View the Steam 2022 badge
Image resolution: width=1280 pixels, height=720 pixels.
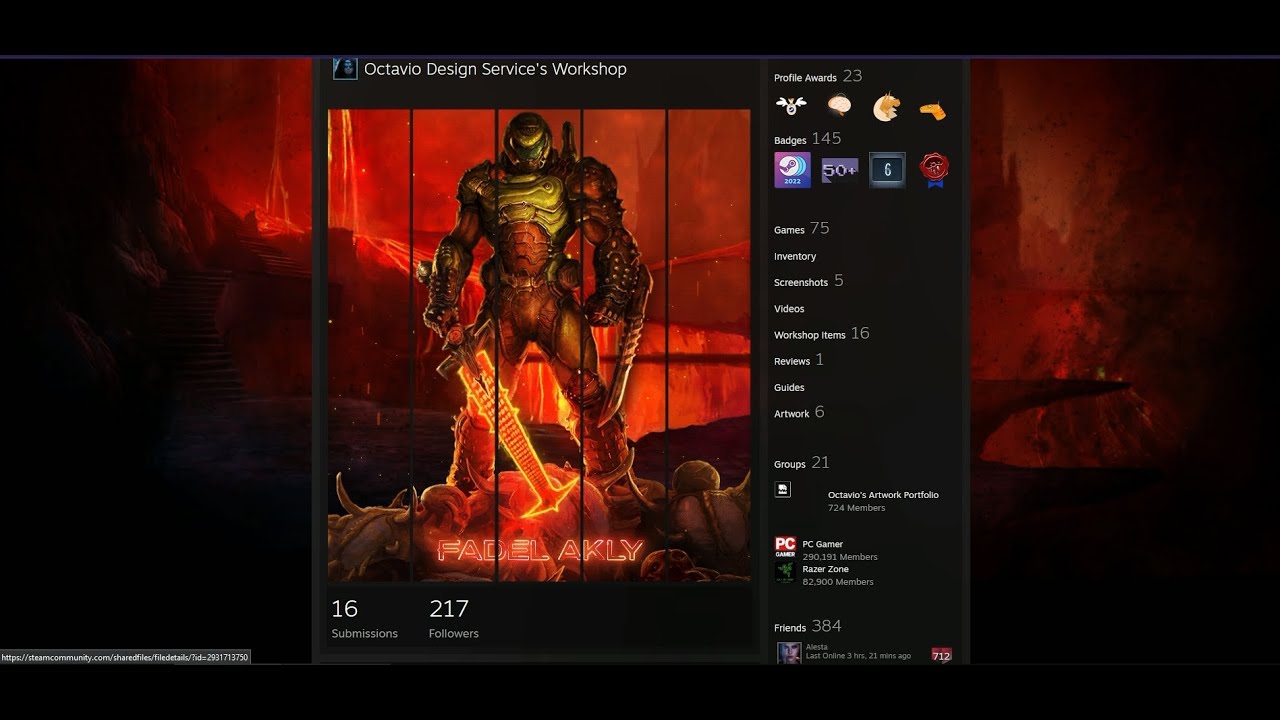coord(792,170)
